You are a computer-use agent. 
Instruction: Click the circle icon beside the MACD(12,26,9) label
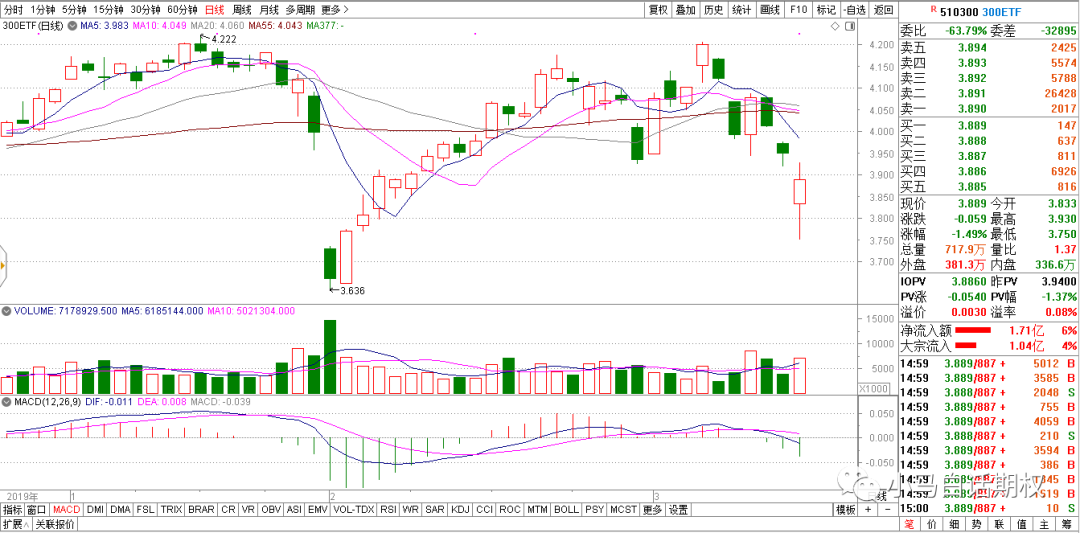click(x=6, y=401)
